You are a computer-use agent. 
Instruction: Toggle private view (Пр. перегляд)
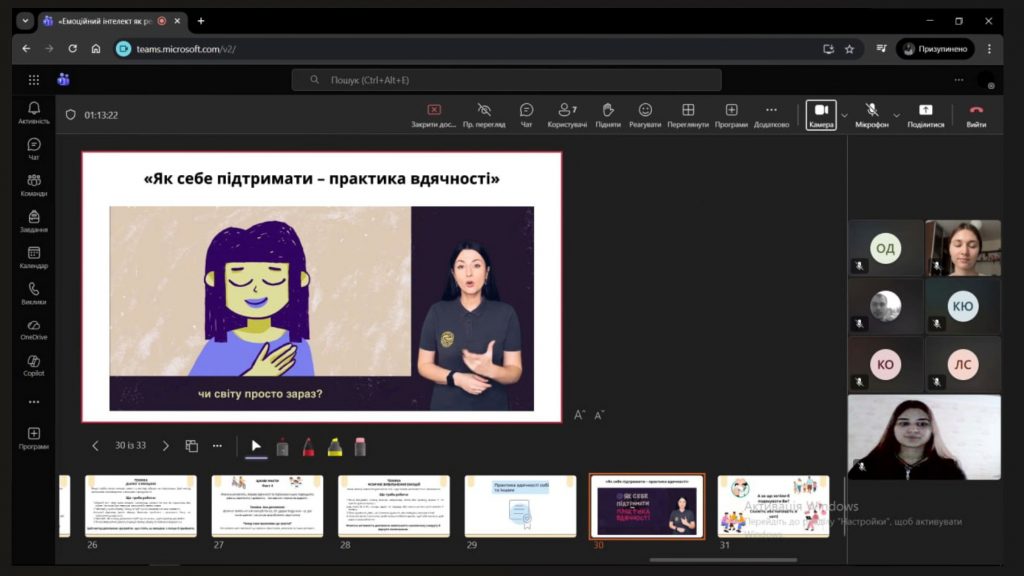(484, 114)
